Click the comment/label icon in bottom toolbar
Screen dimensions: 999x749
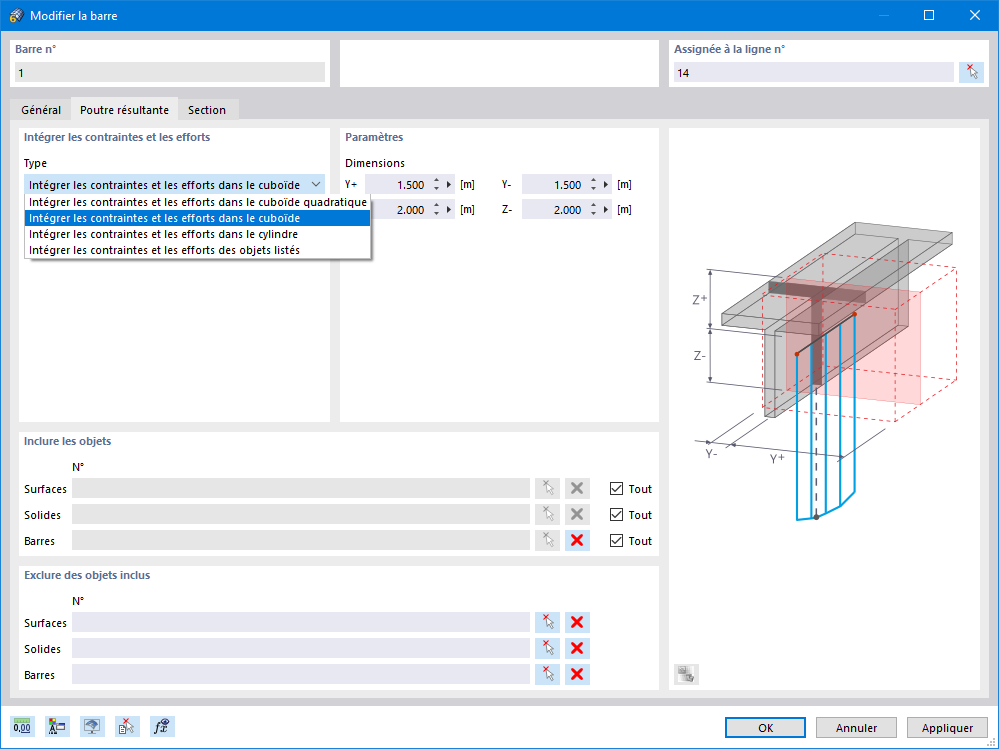point(57,726)
